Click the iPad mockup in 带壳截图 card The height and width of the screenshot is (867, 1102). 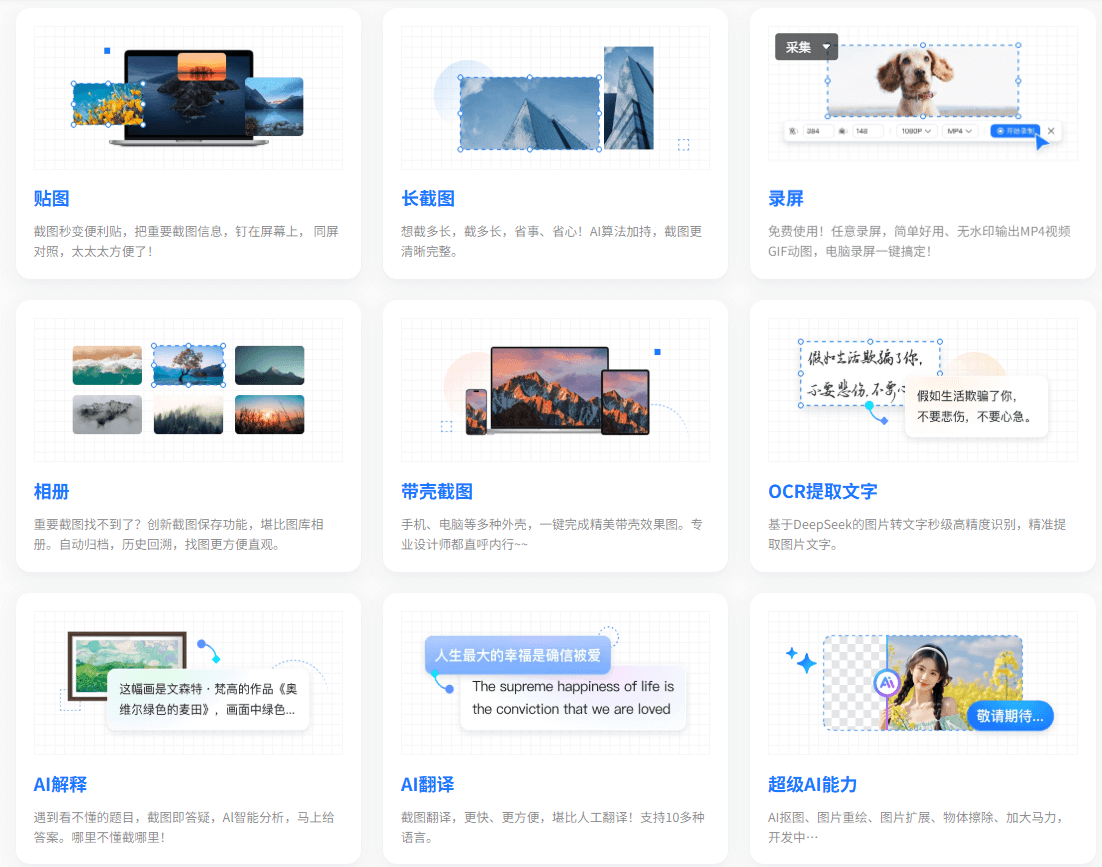pyautogui.click(x=625, y=402)
